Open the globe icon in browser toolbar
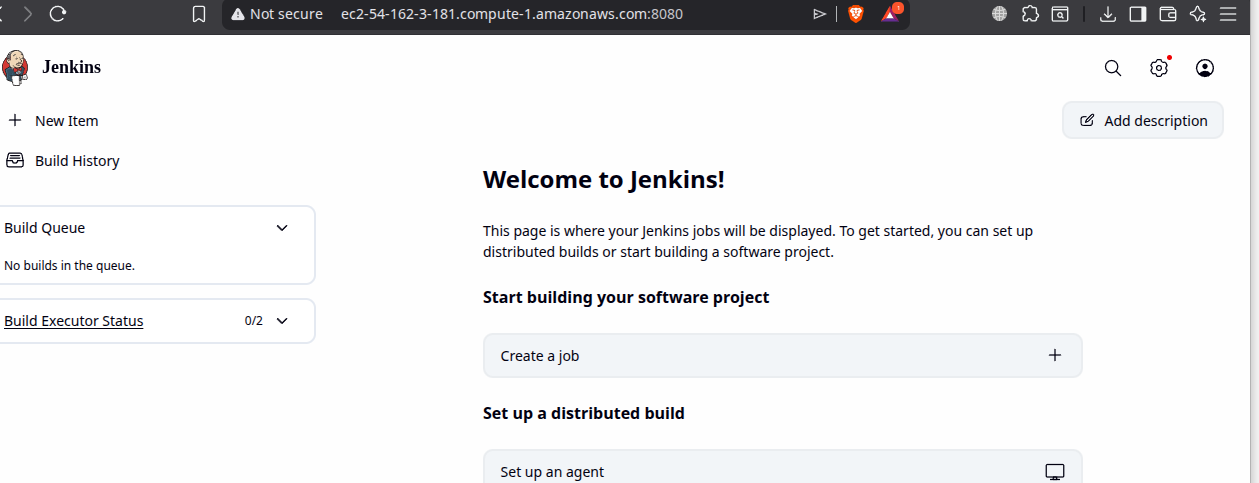This screenshot has height=483, width=1259. pyautogui.click(x=1000, y=14)
